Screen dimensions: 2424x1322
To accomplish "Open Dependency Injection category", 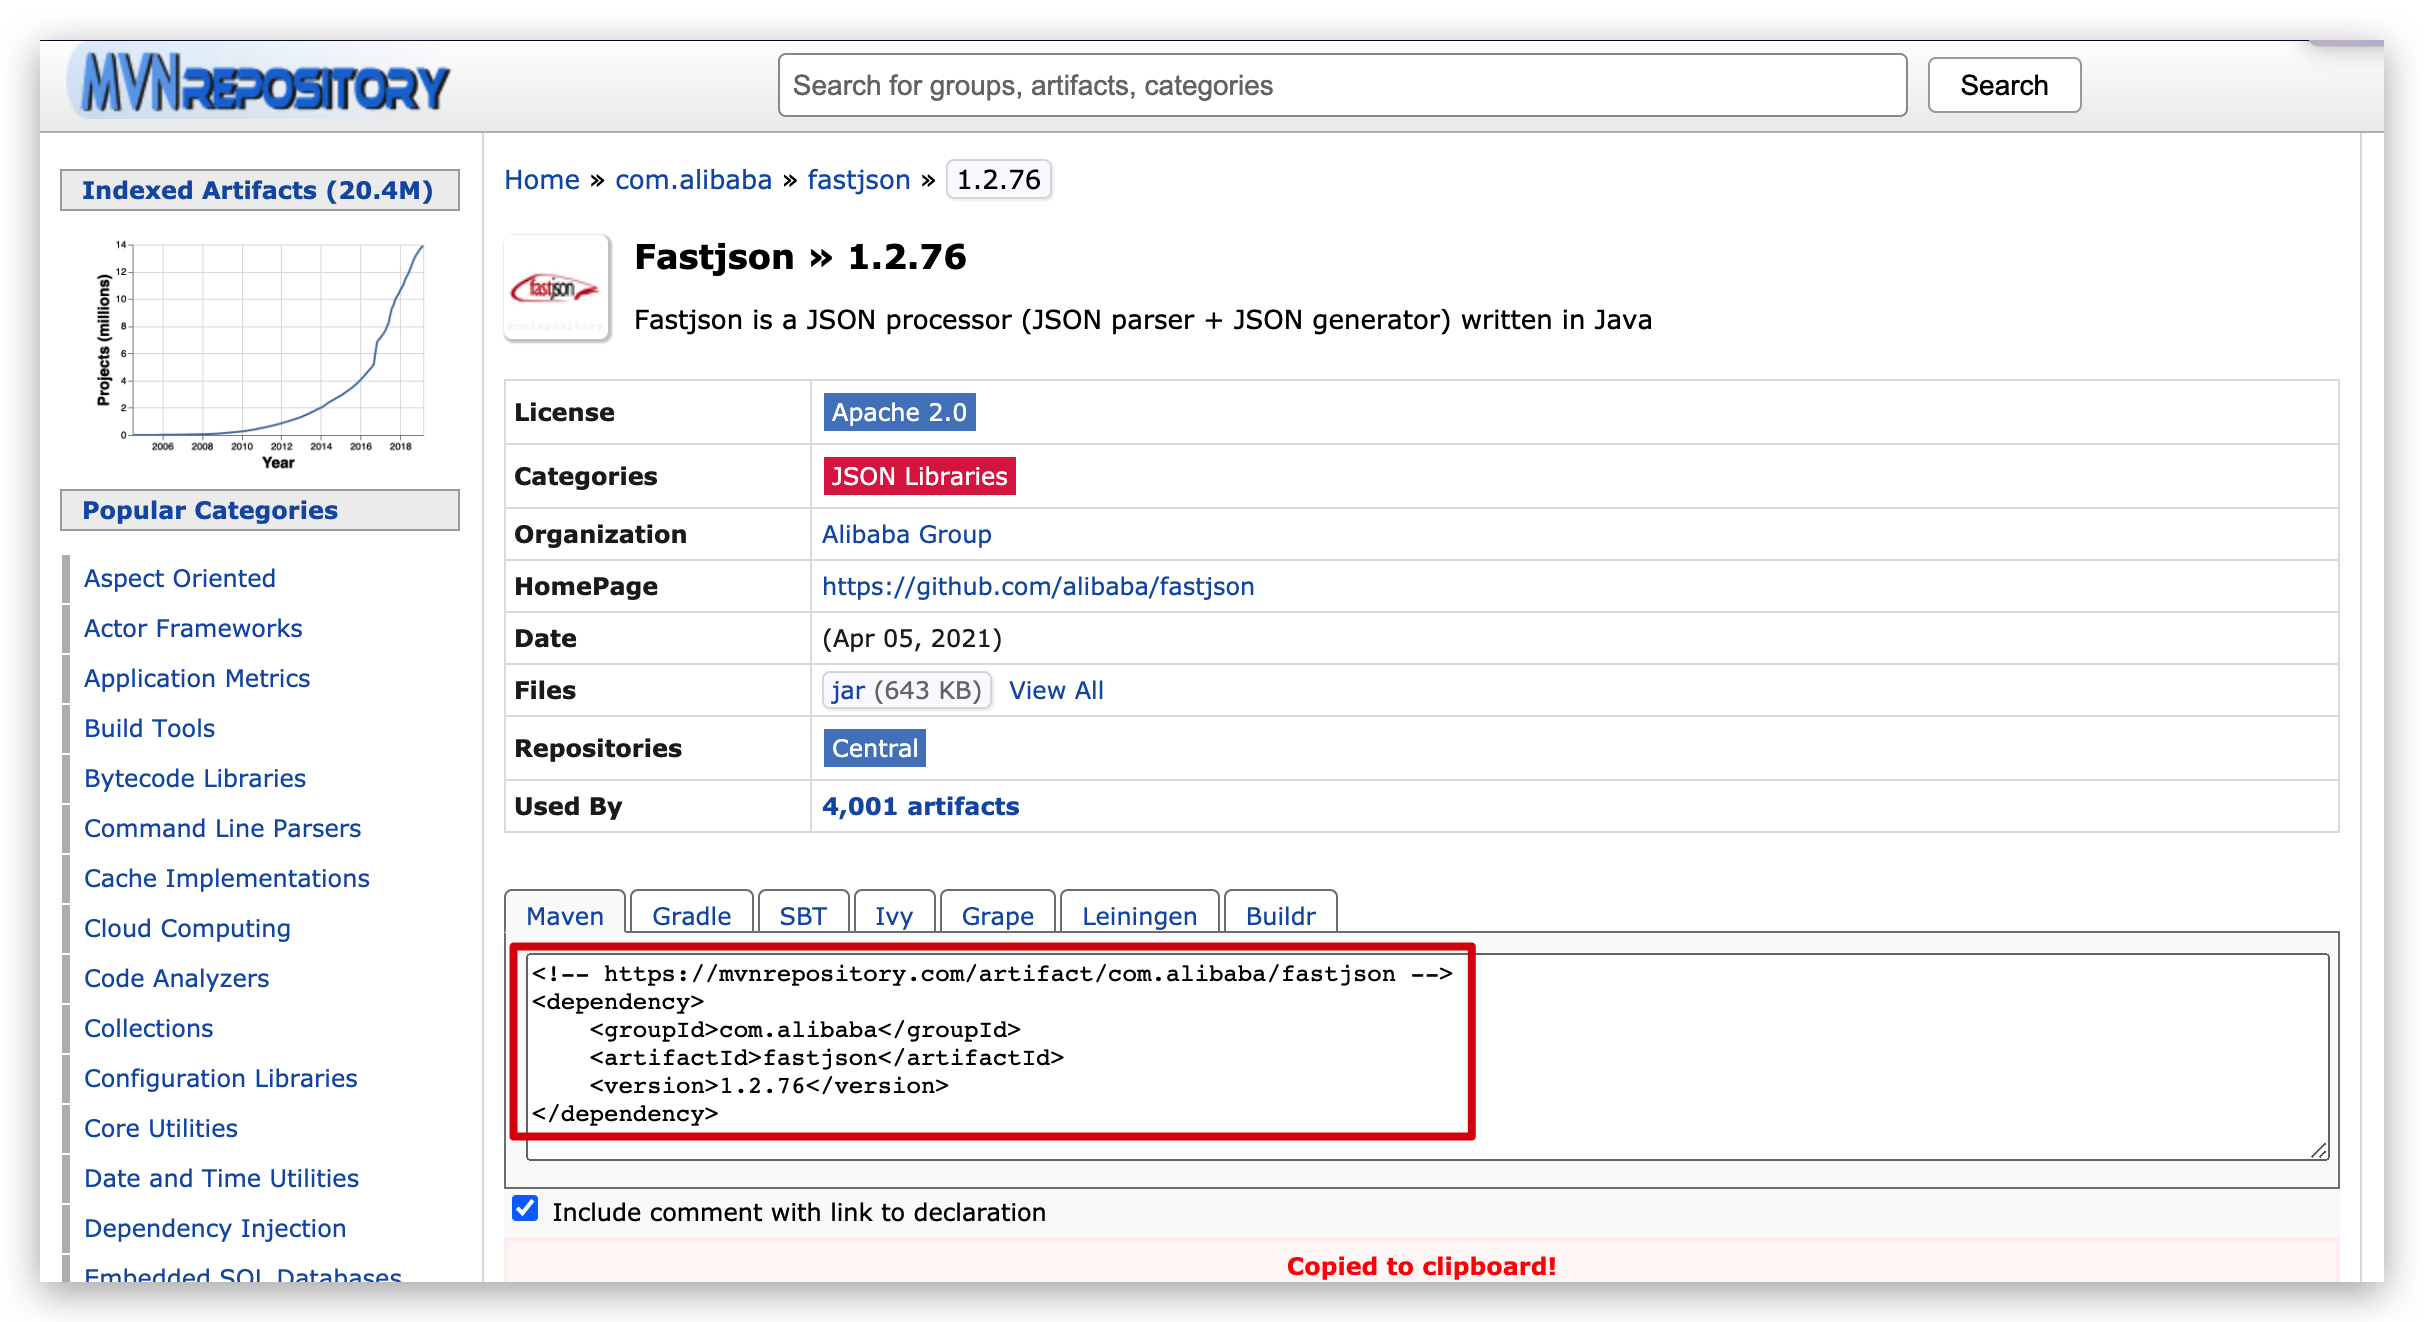I will [215, 1228].
